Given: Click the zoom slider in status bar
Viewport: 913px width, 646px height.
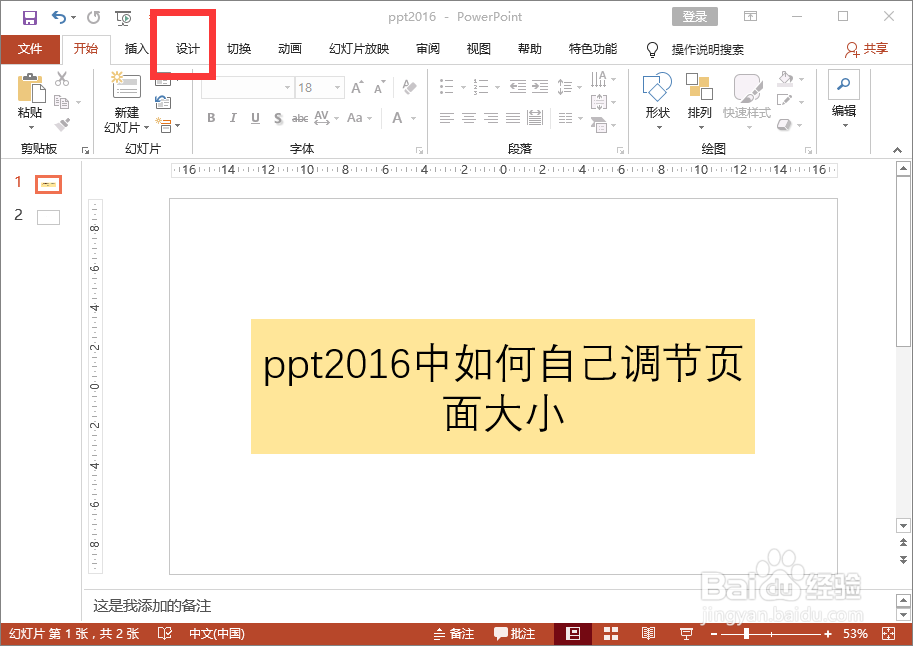Looking at the screenshot, I should (772, 634).
